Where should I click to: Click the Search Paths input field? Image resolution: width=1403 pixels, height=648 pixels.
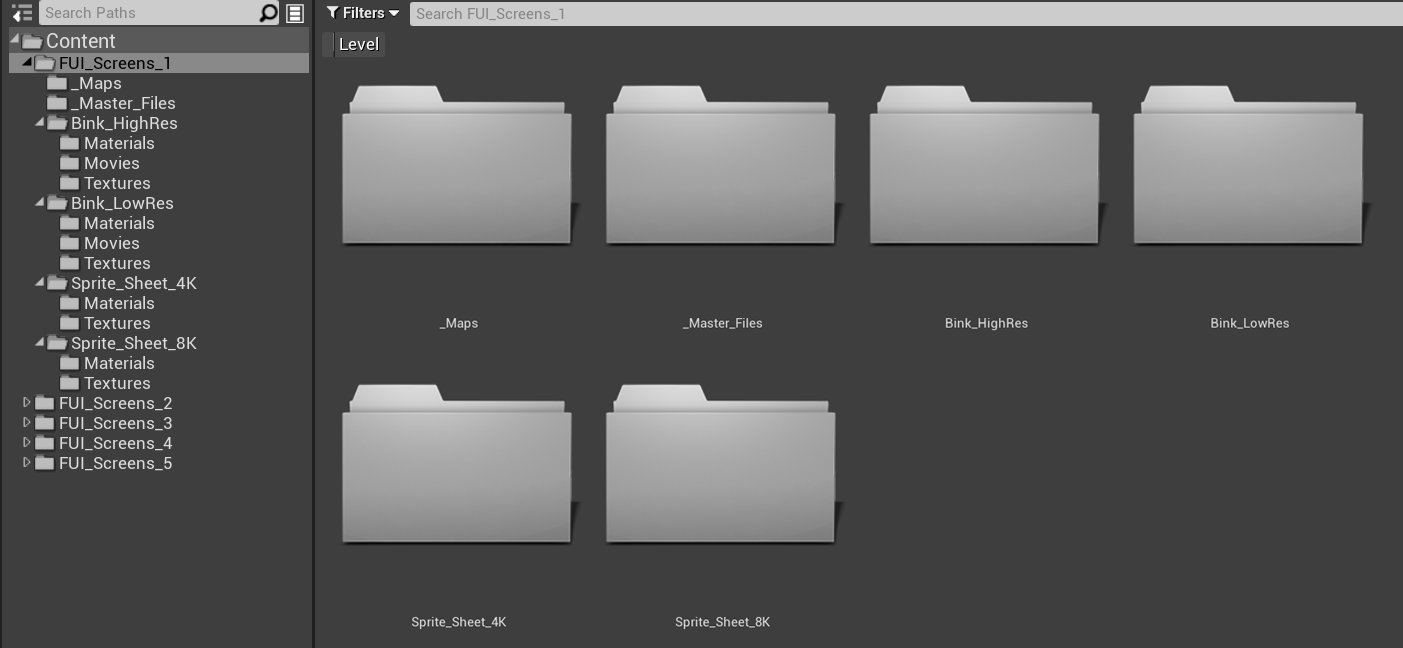click(148, 13)
